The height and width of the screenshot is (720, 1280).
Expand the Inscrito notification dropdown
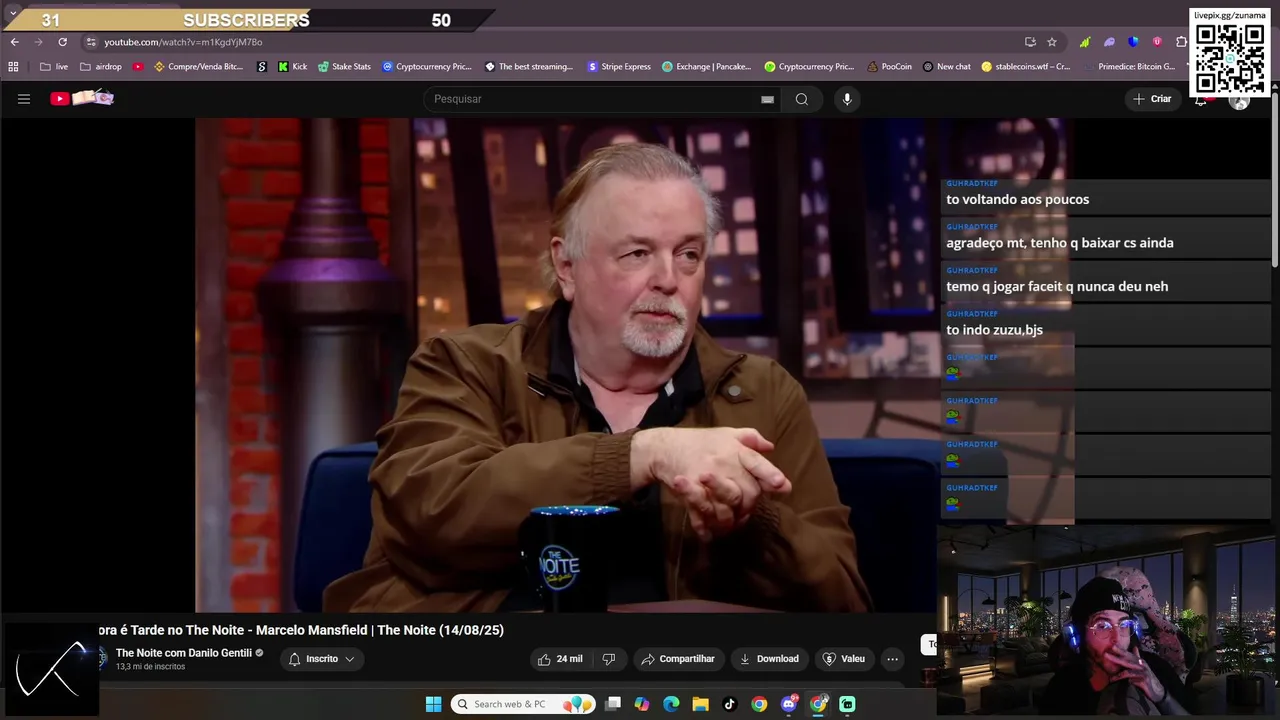pyautogui.click(x=322, y=659)
